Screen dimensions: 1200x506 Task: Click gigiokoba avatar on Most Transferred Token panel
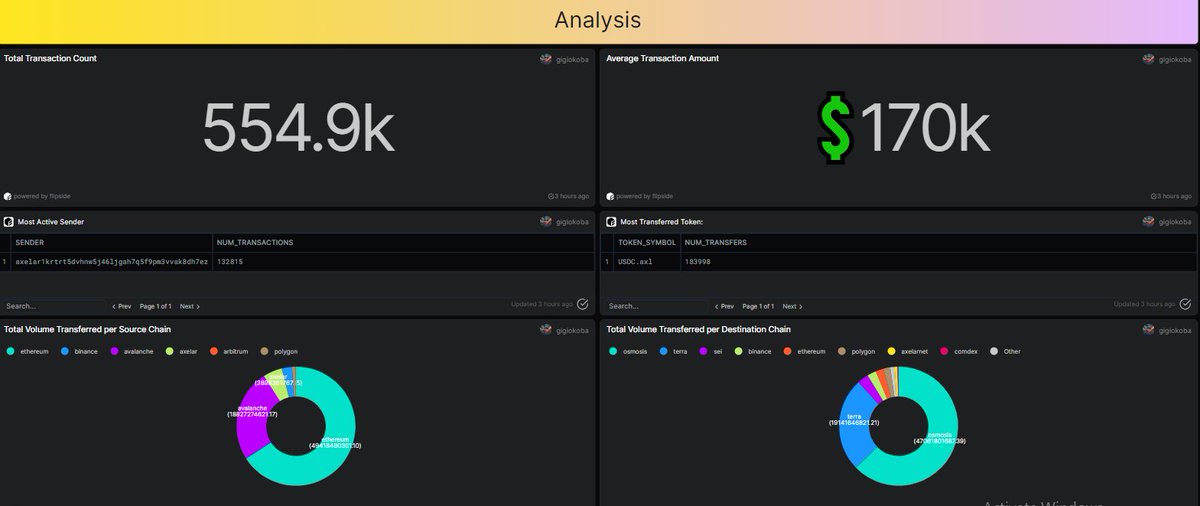pyautogui.click(x=1149, y=220)
